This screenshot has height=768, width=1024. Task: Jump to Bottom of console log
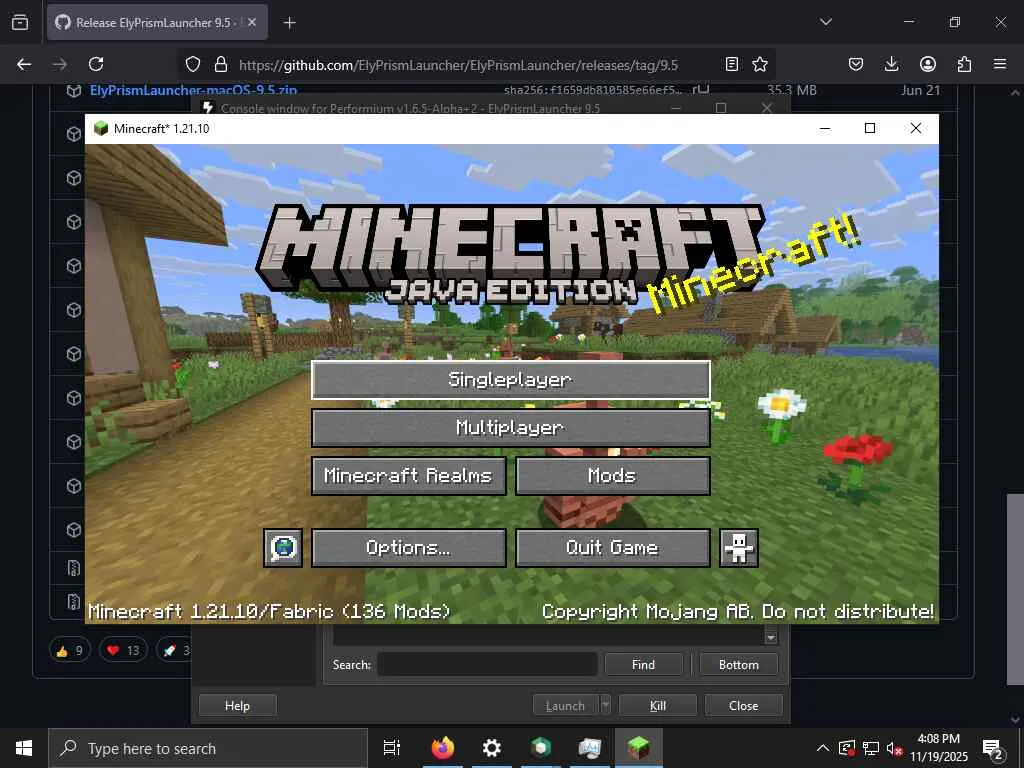pyautogui.click(x=739, y=665)
